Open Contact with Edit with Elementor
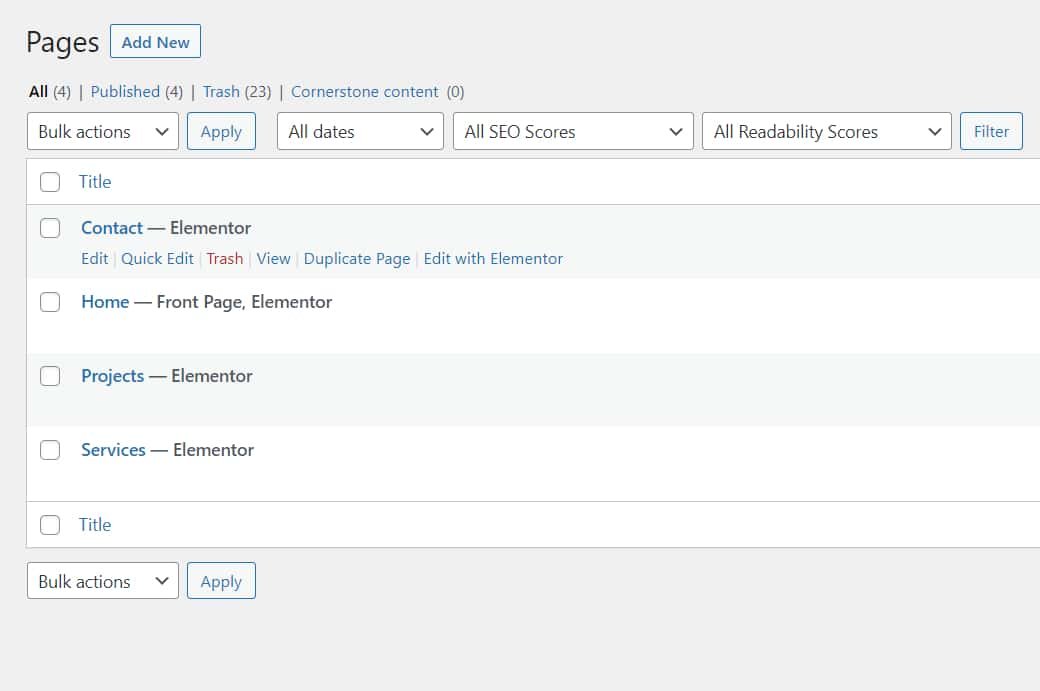This screenshot has width=1040, height=691. 493,259
